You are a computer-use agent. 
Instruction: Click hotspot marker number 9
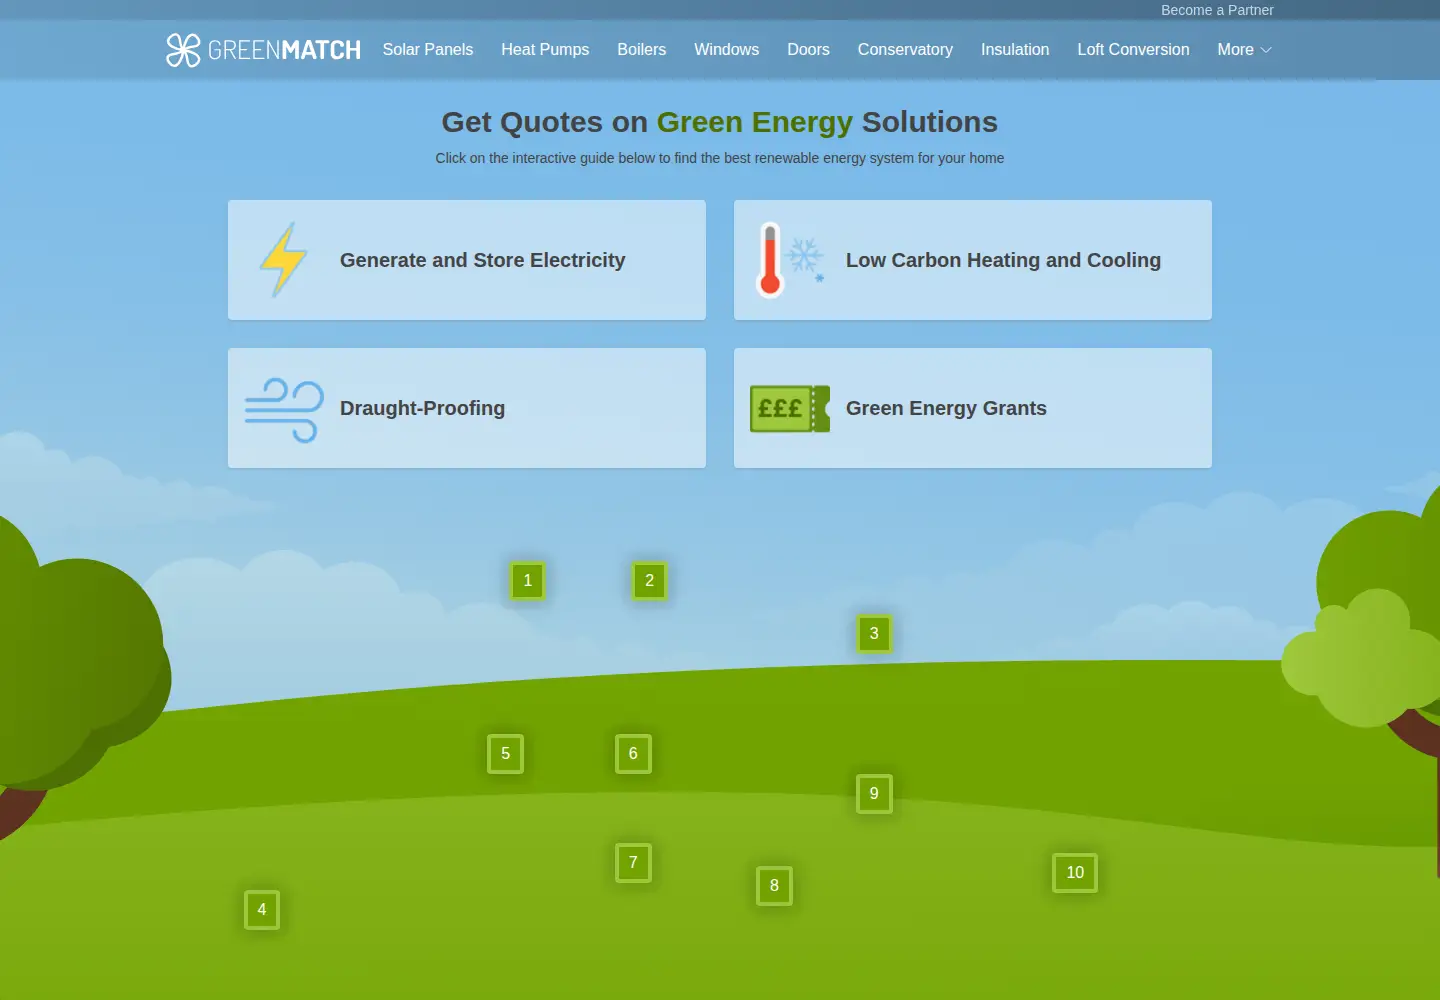874,794
